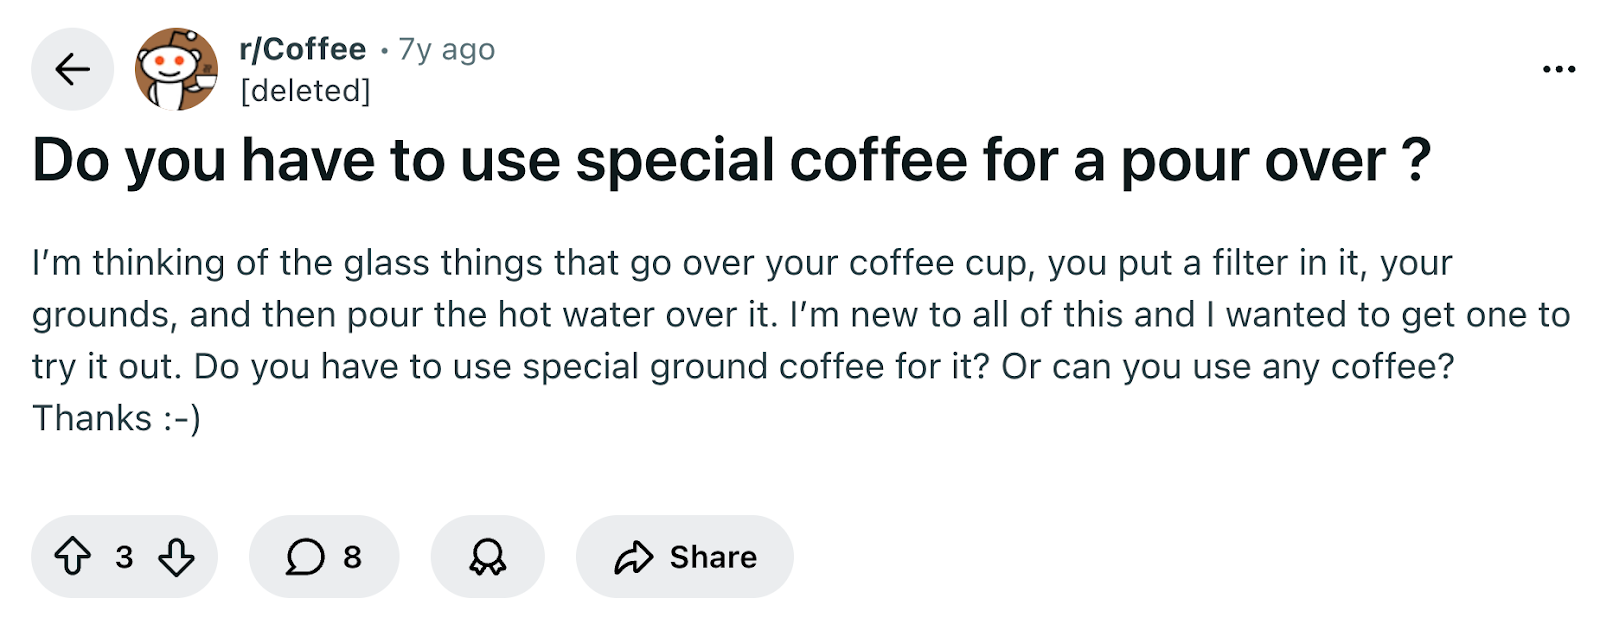Toggle the upvote state on the post
The image size is (1600, 624).
point(73,557)
